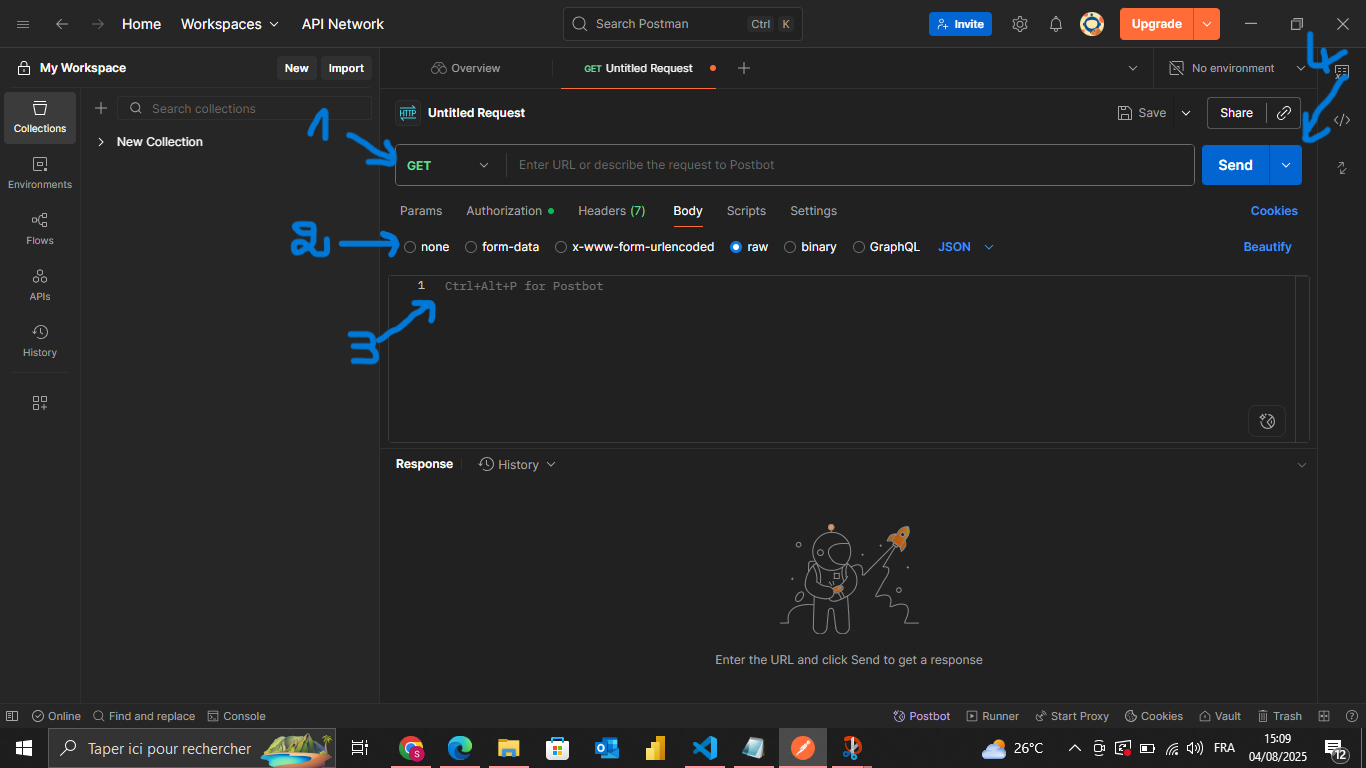The height and width of the screenshot is (768, 1366).
Task: Click the Save button
Action: point(1142,113)
